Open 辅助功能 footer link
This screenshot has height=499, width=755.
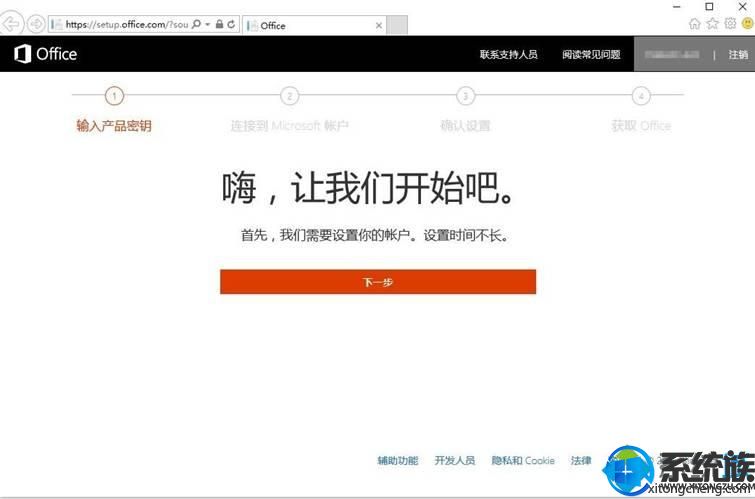(x=398, y=460)
